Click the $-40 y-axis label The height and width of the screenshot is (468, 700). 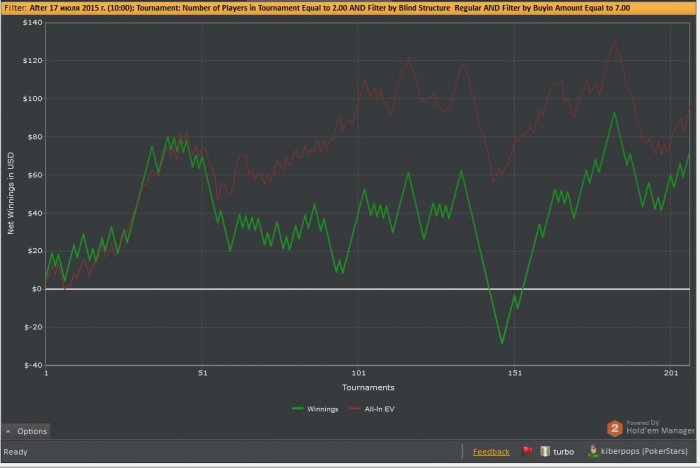coord(33,365)
